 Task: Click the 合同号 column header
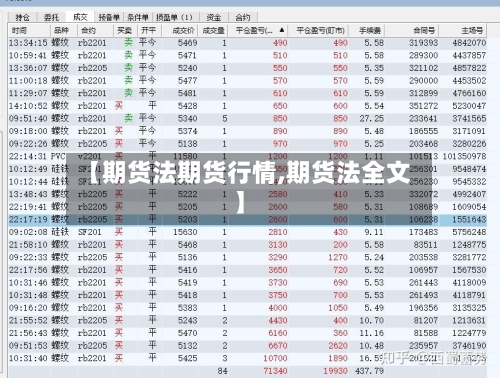(412, 31)
